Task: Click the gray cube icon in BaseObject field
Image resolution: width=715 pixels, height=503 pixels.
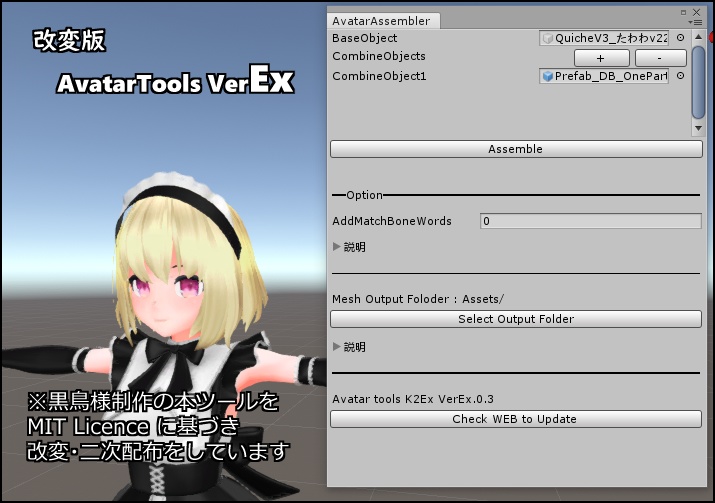Action: pyautogui.click(x=548, y=38)
